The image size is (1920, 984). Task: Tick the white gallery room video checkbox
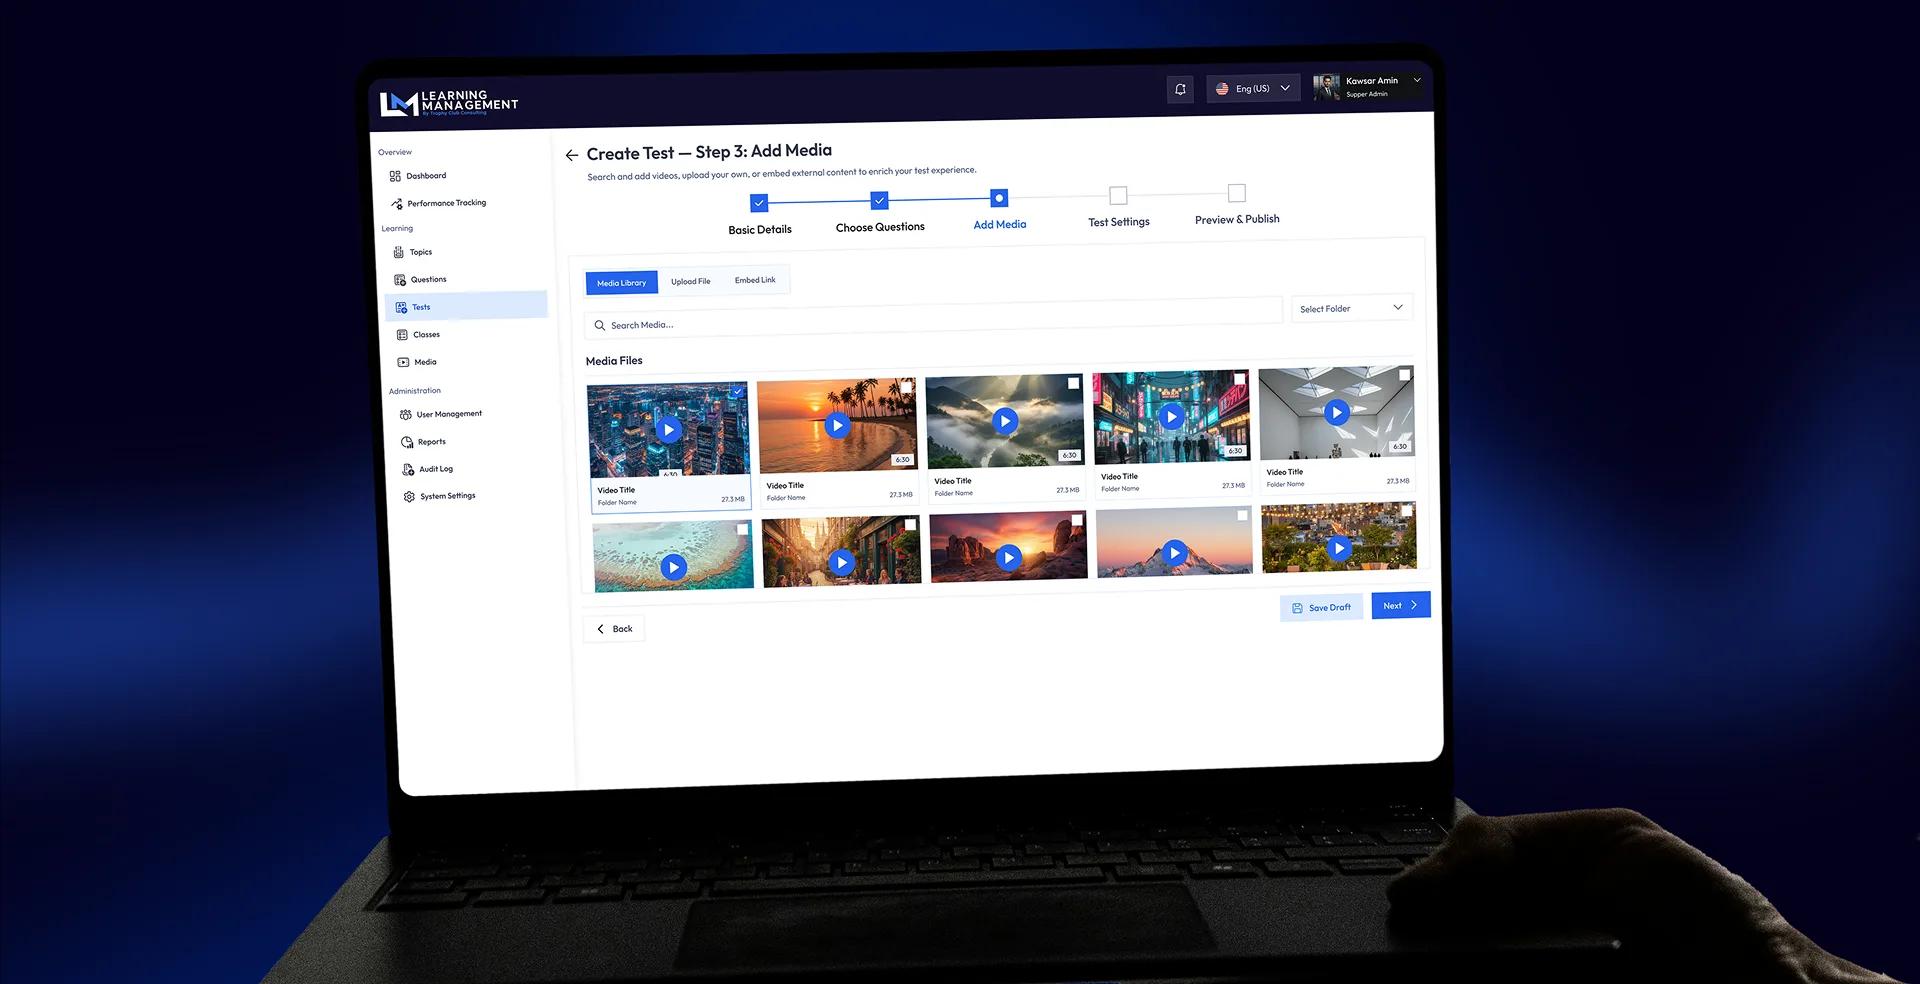tap(1404, 375)
